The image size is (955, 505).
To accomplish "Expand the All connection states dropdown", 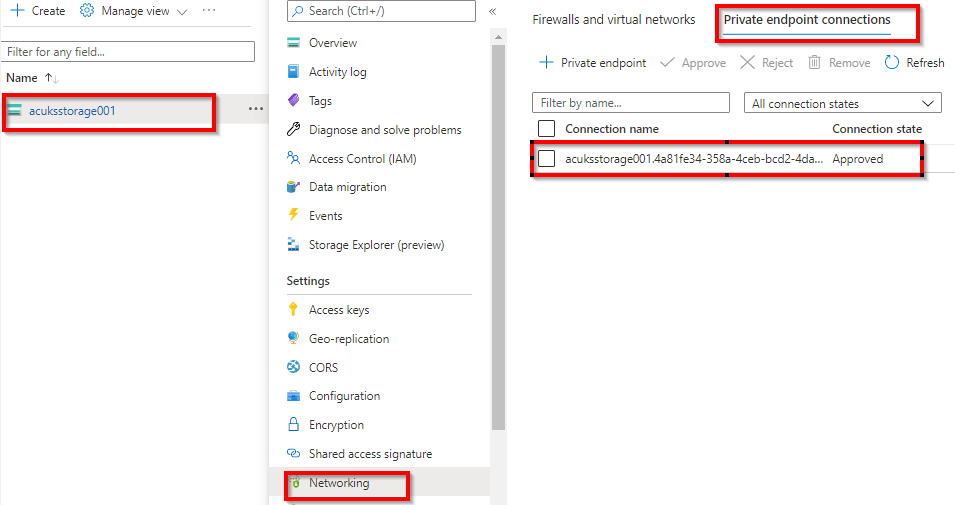I will click(842, 103).
